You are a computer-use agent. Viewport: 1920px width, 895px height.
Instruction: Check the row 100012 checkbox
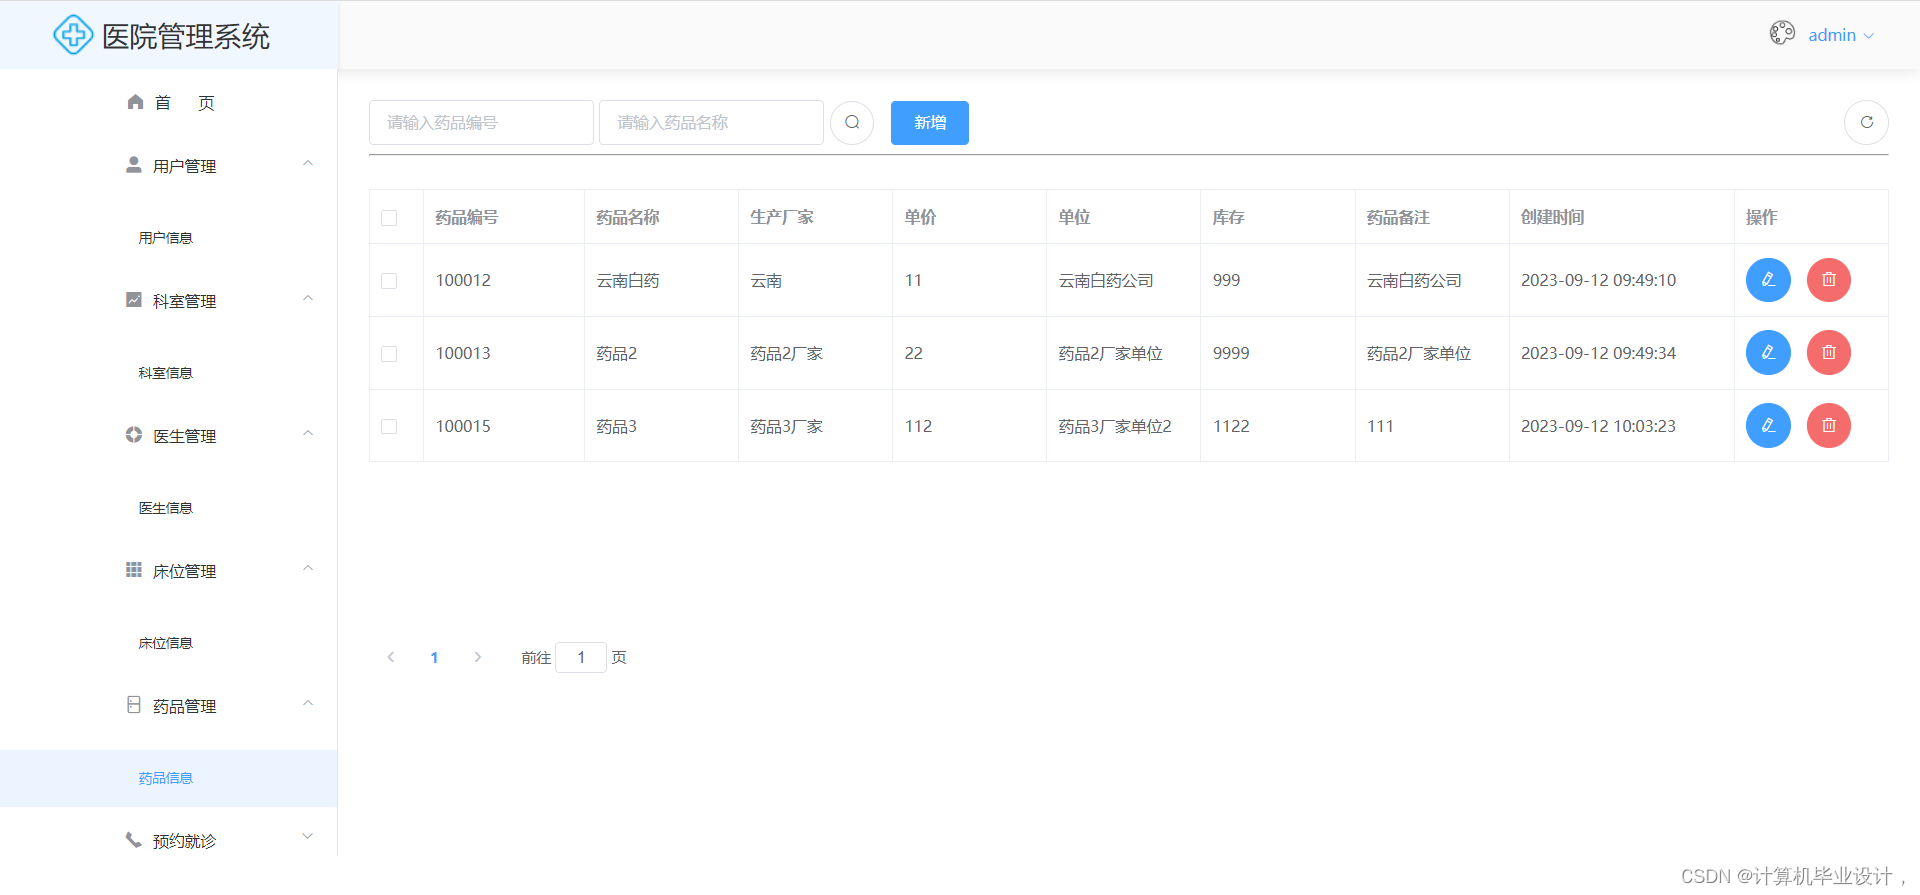tap(389, 281)
